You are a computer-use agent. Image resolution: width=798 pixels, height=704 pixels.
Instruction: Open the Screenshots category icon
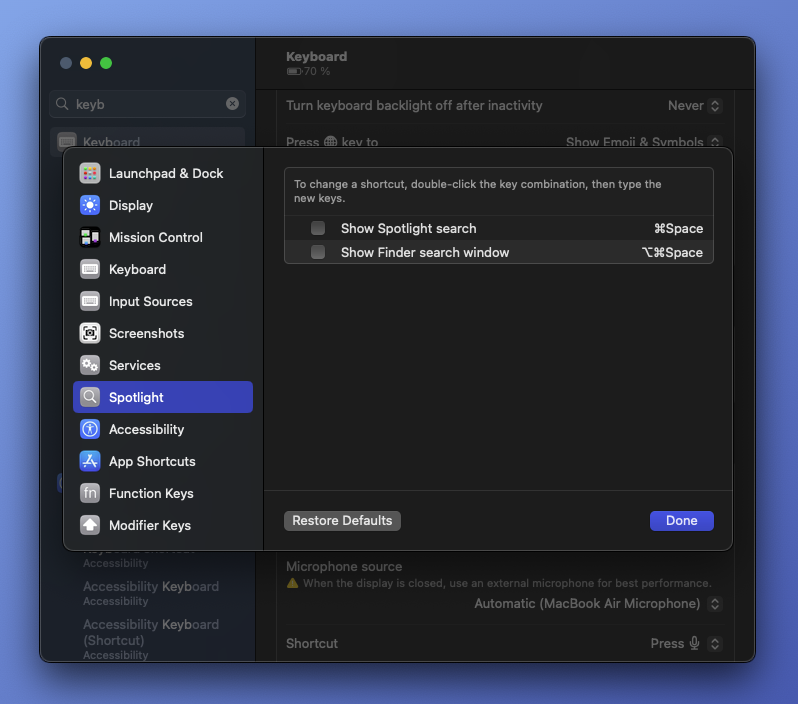(90, 333)
